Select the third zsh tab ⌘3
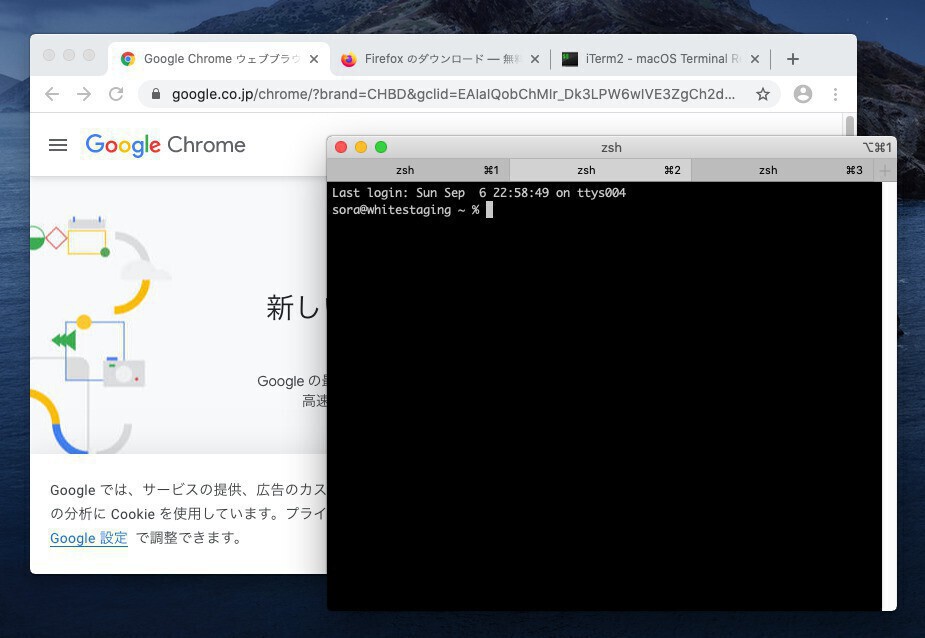Viewport: 925px width, 638px height. (782, 171)
